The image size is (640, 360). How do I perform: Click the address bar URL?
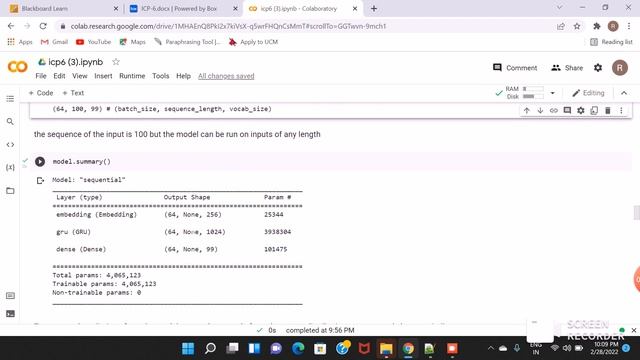tap(228, 26)
